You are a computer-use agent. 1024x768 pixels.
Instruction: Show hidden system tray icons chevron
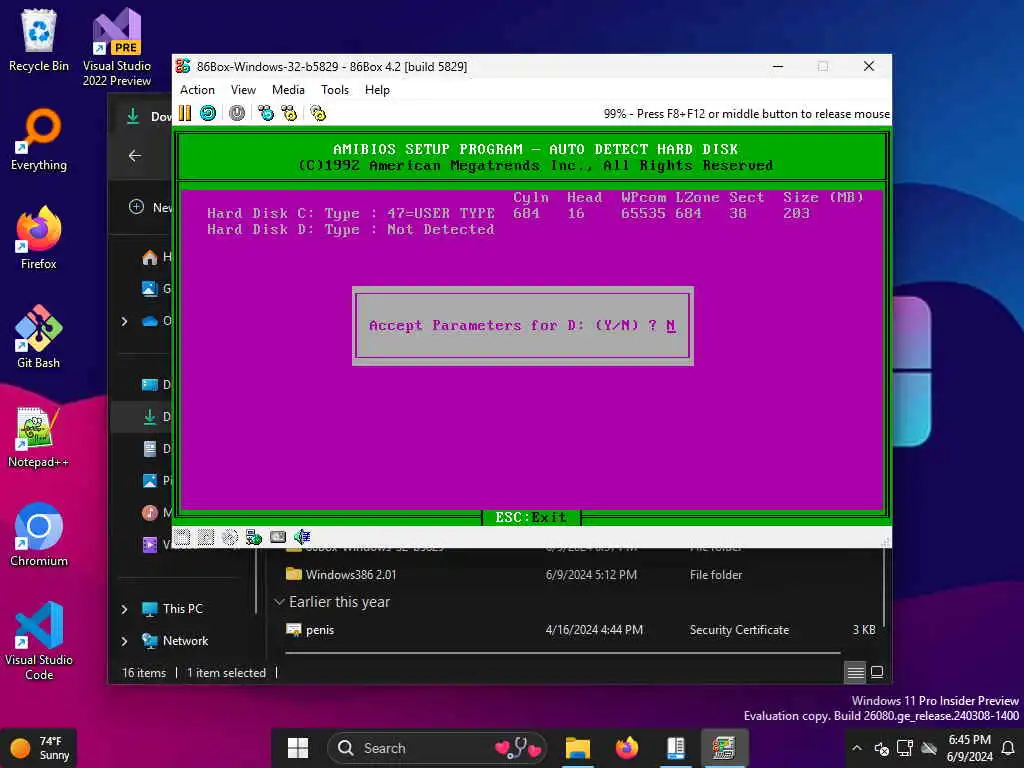click(x=857, y=748)
